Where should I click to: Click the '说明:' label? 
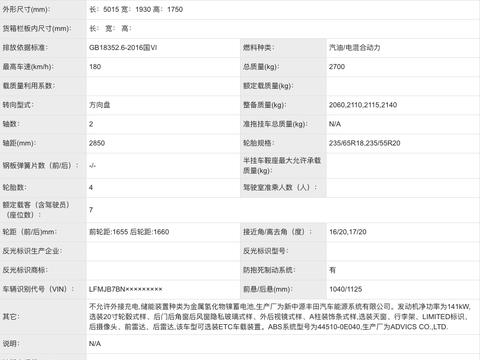tap(11, 344)
